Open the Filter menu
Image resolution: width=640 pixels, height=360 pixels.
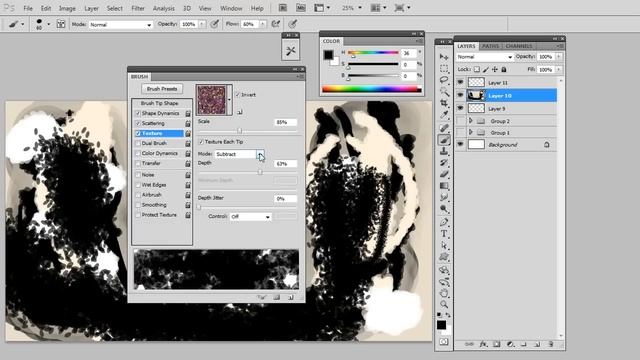coord(138,8)
